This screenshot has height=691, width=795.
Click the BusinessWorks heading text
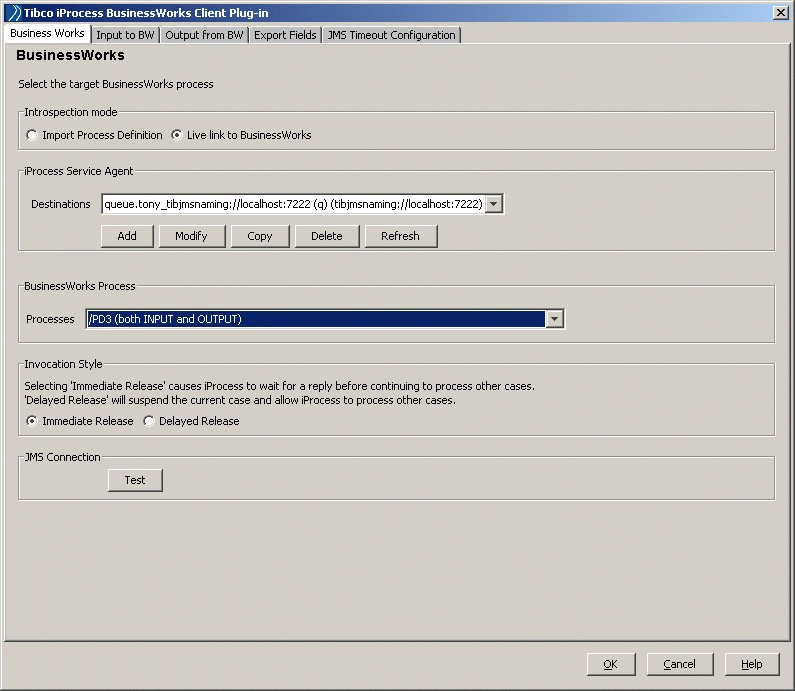(x=70, y=55)
